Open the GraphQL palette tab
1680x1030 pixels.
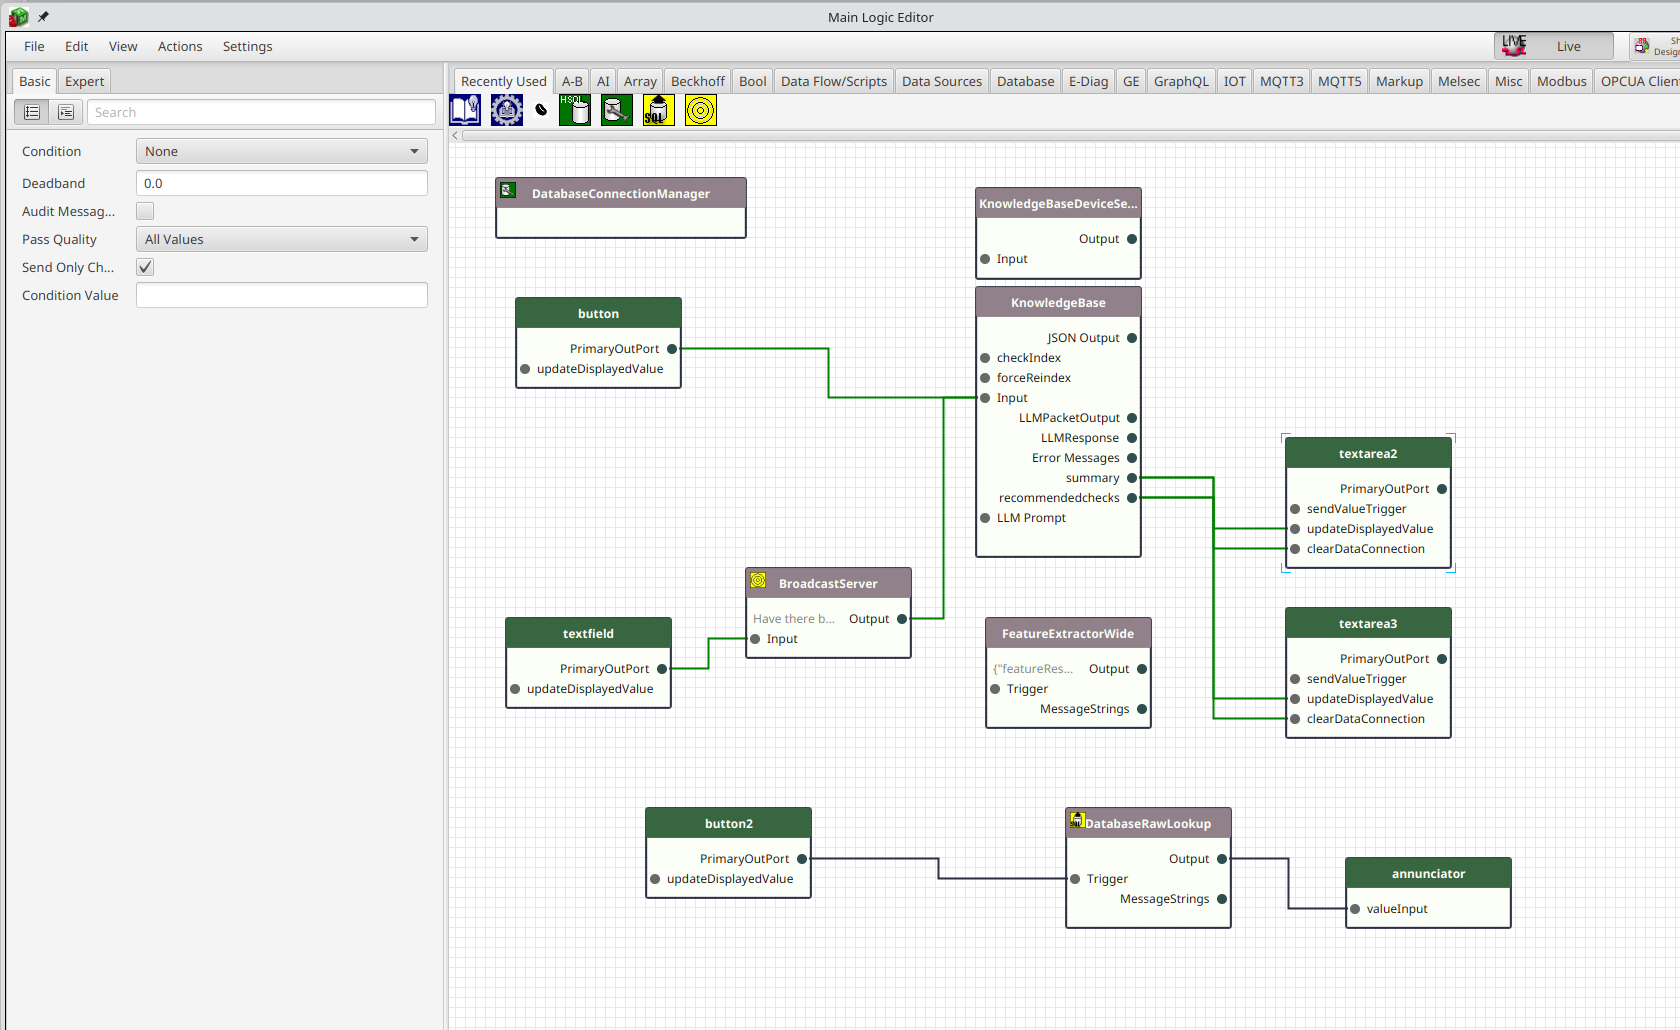pos(1181,81)
